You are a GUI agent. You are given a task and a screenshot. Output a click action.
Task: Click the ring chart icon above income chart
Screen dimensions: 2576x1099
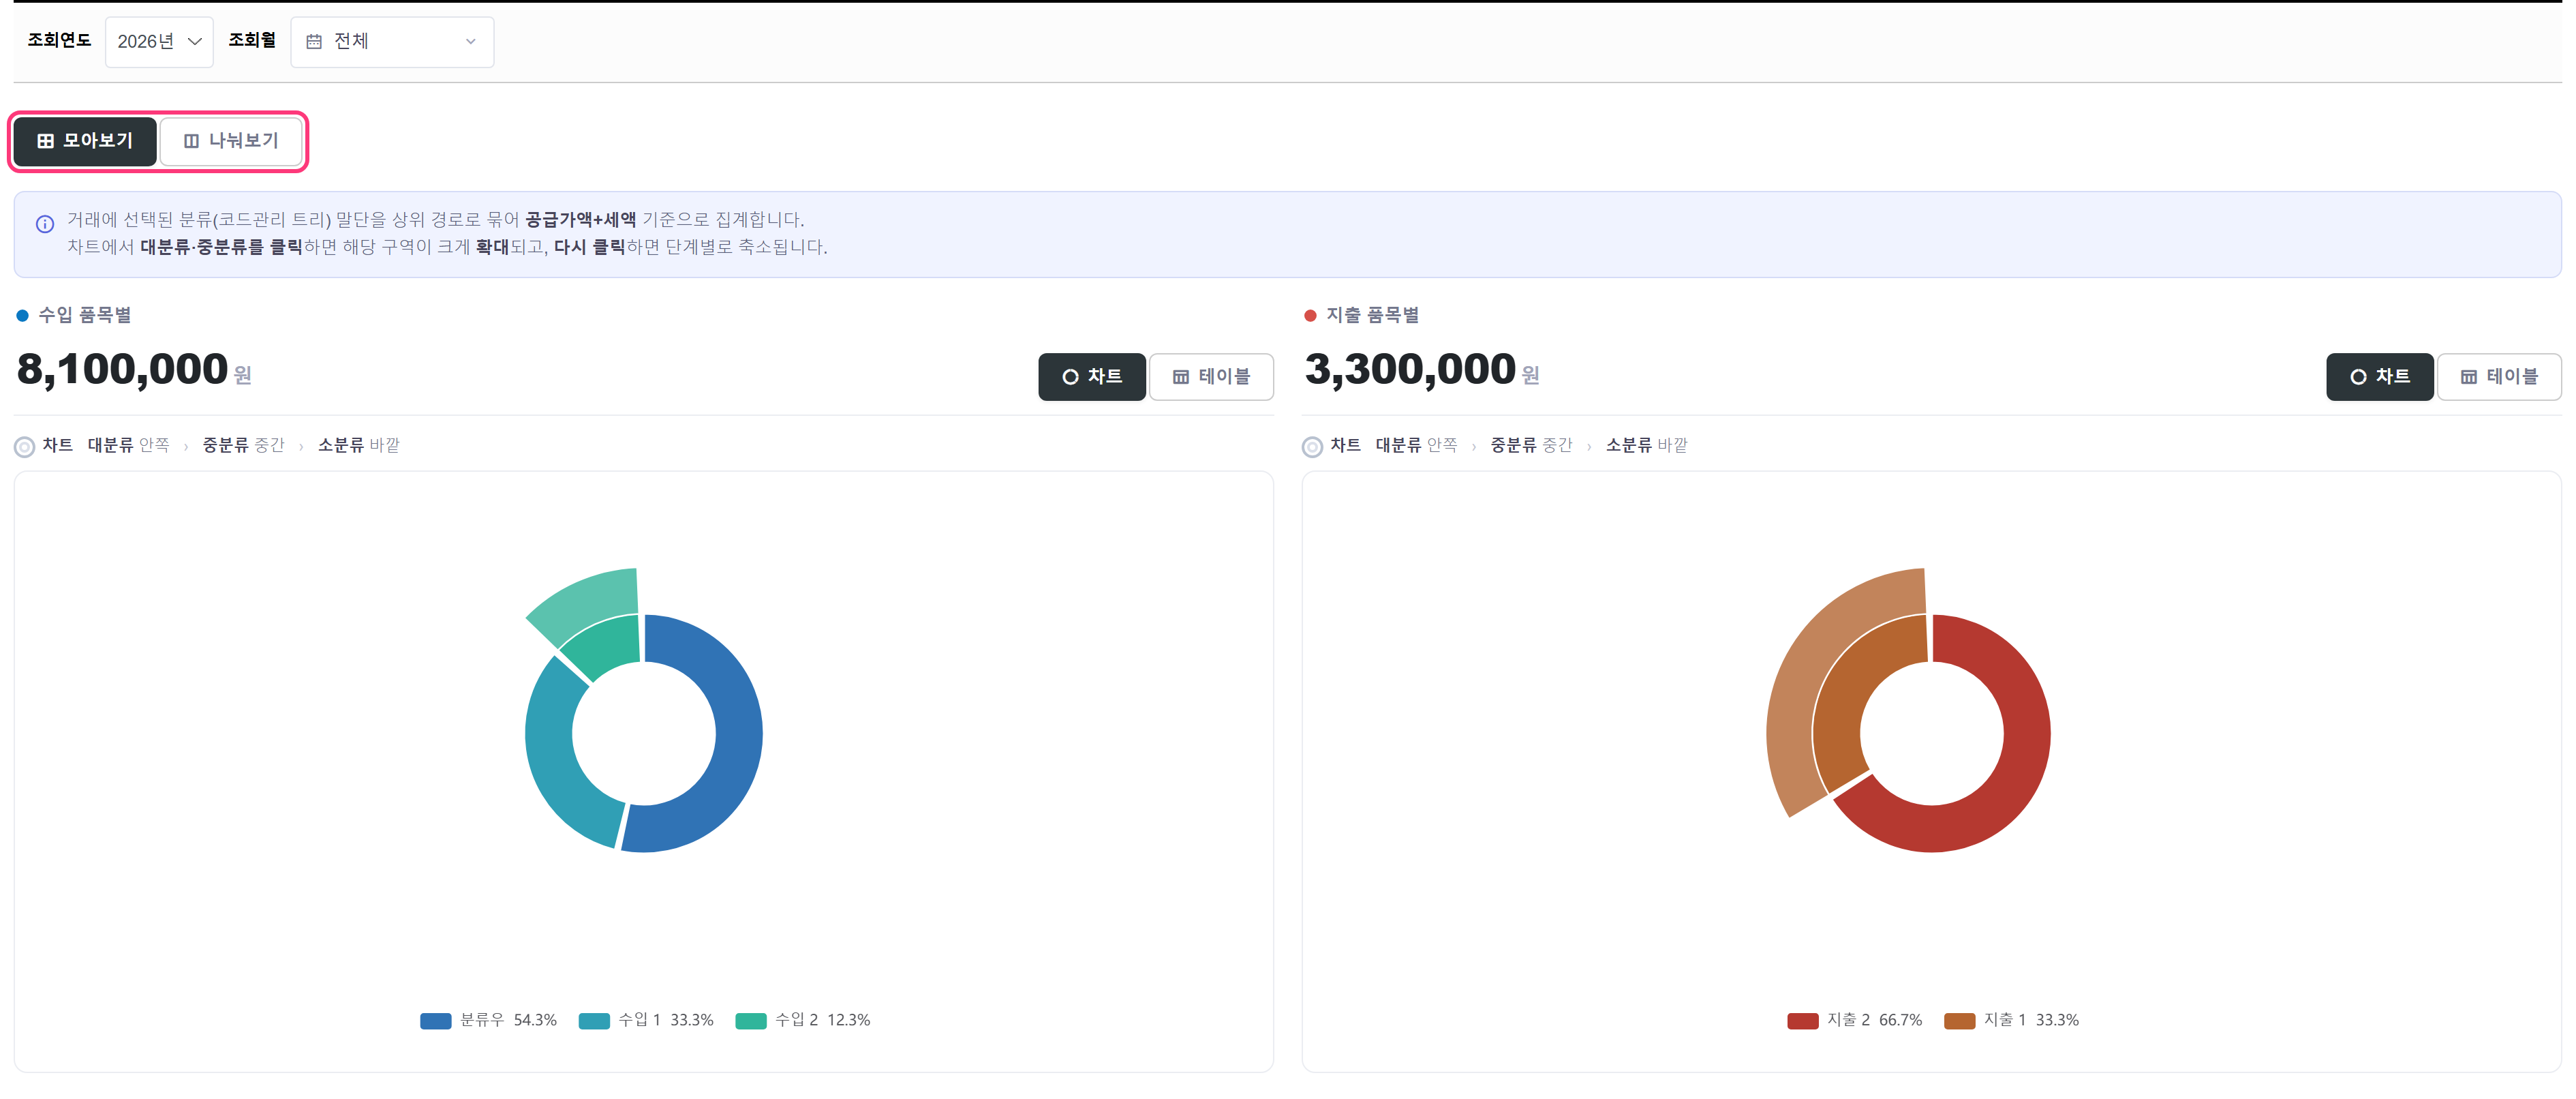[x=25, y=447]
